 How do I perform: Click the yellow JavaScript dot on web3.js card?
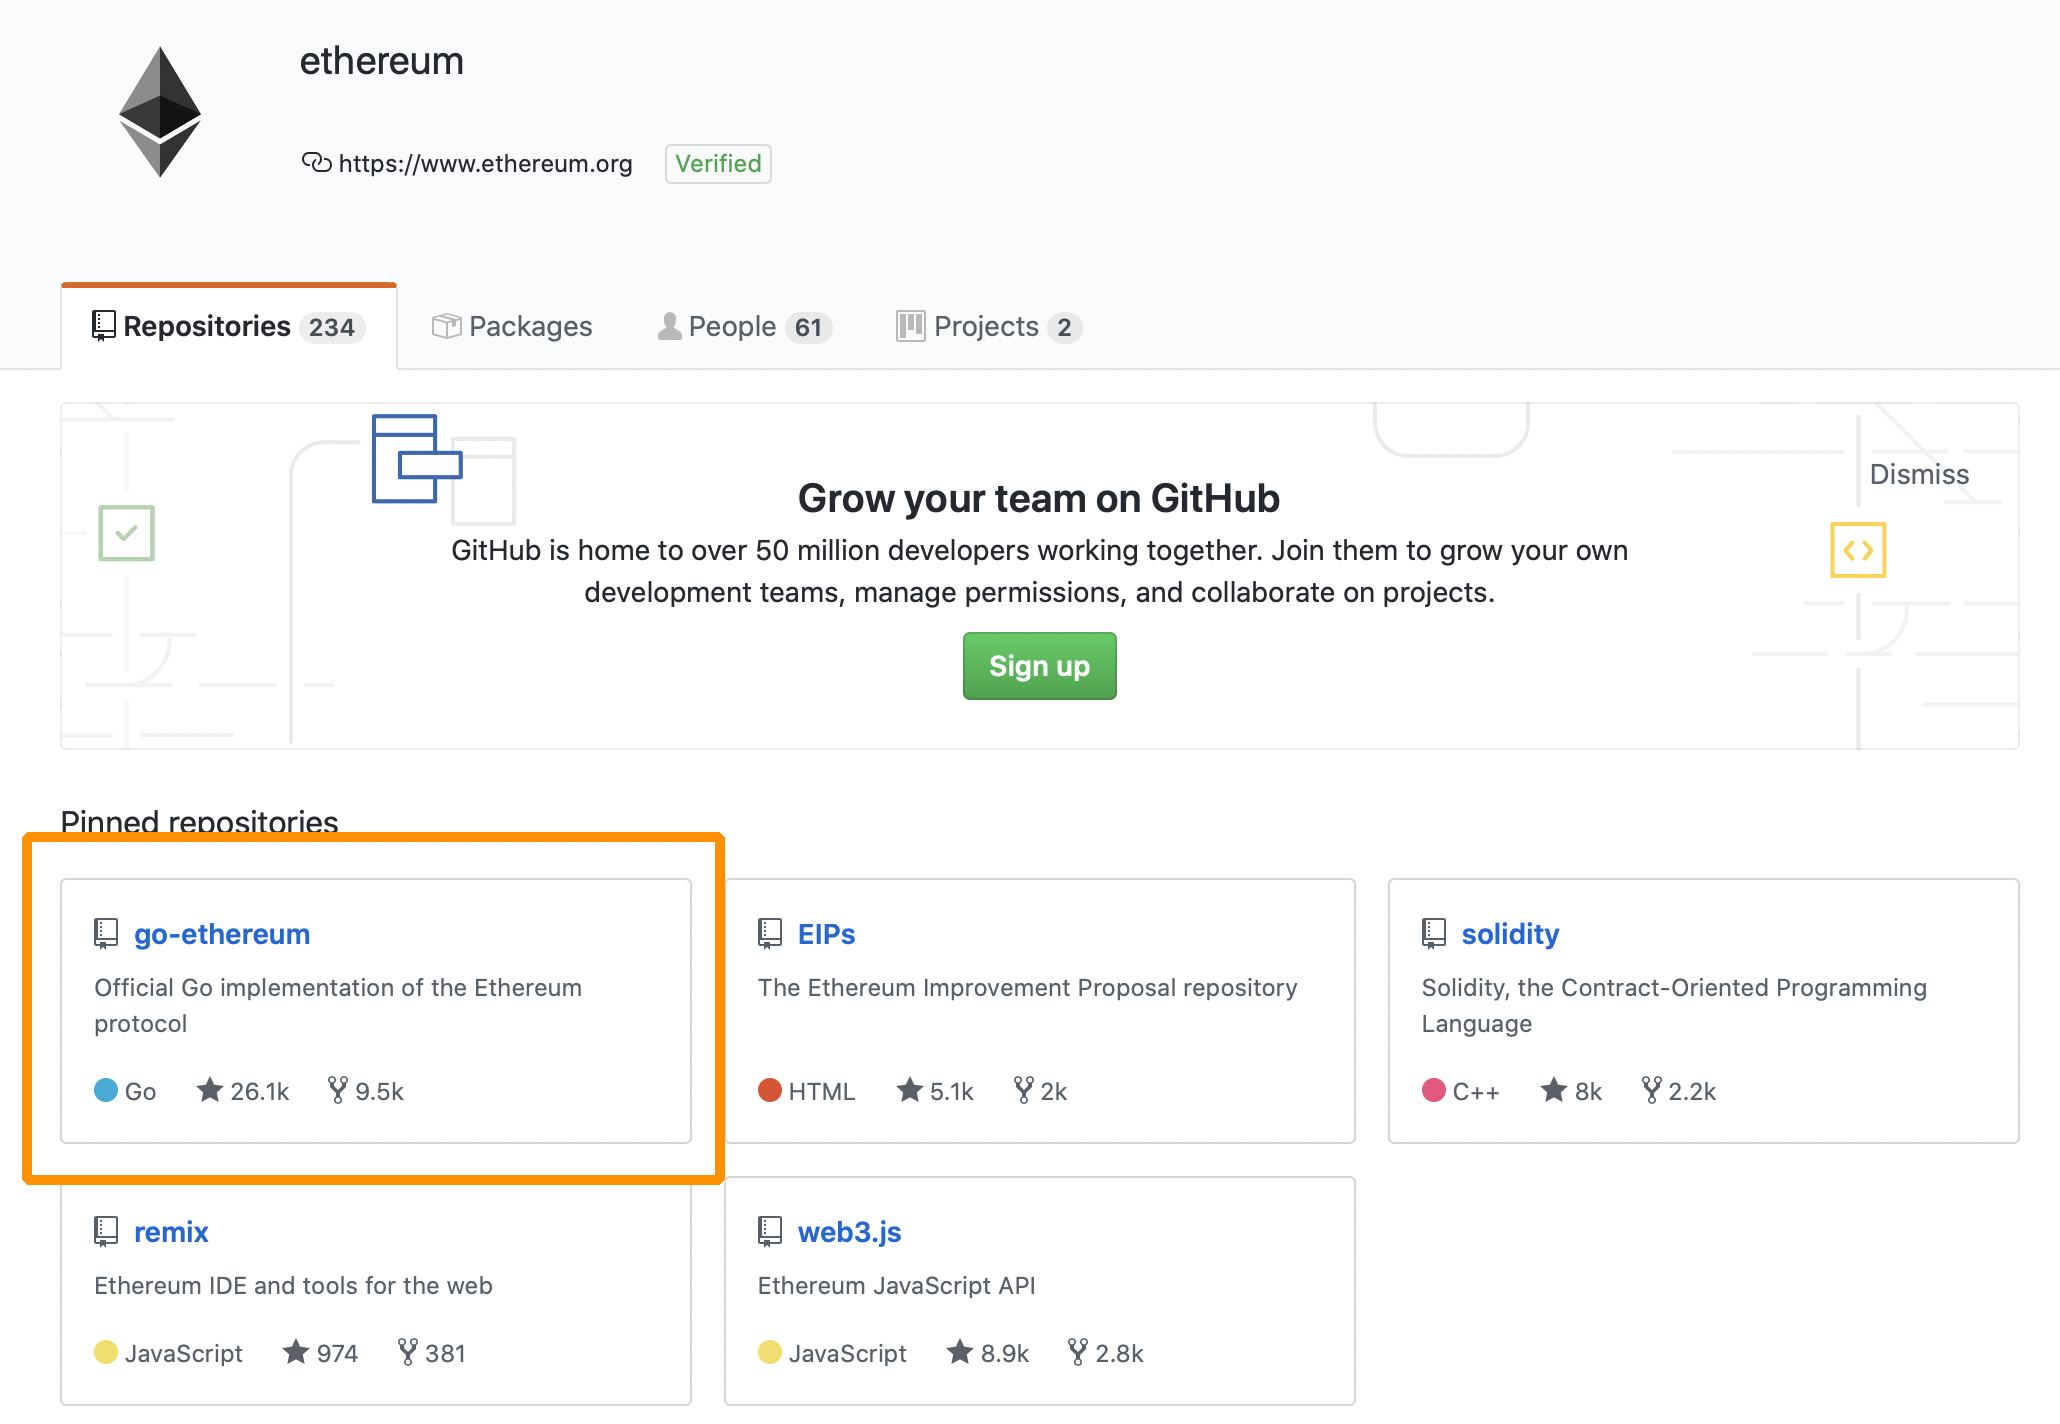tap(770, 1352)
